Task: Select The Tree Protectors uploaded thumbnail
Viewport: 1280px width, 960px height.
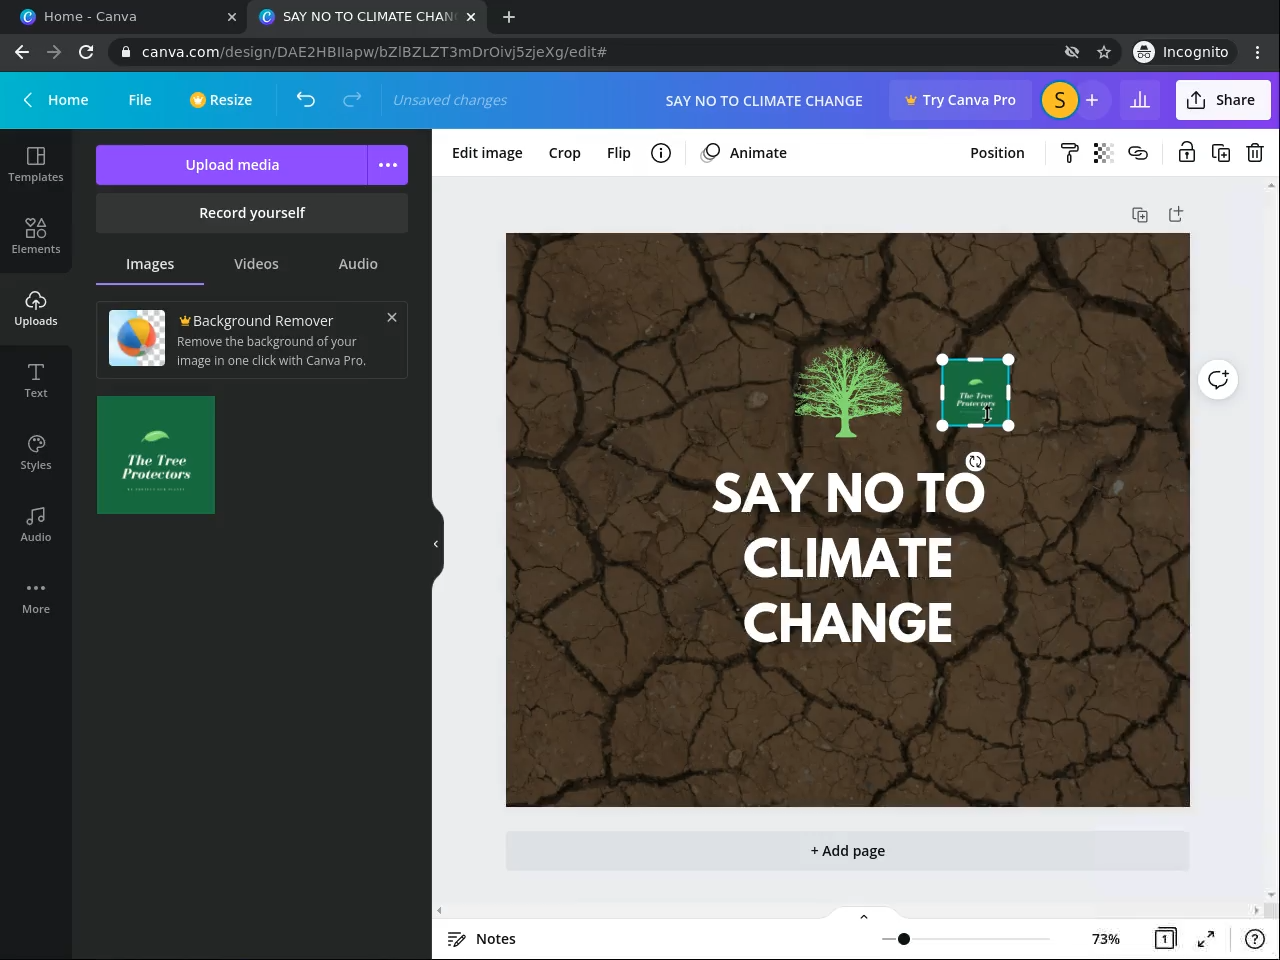Action: [x=156, y=455]
